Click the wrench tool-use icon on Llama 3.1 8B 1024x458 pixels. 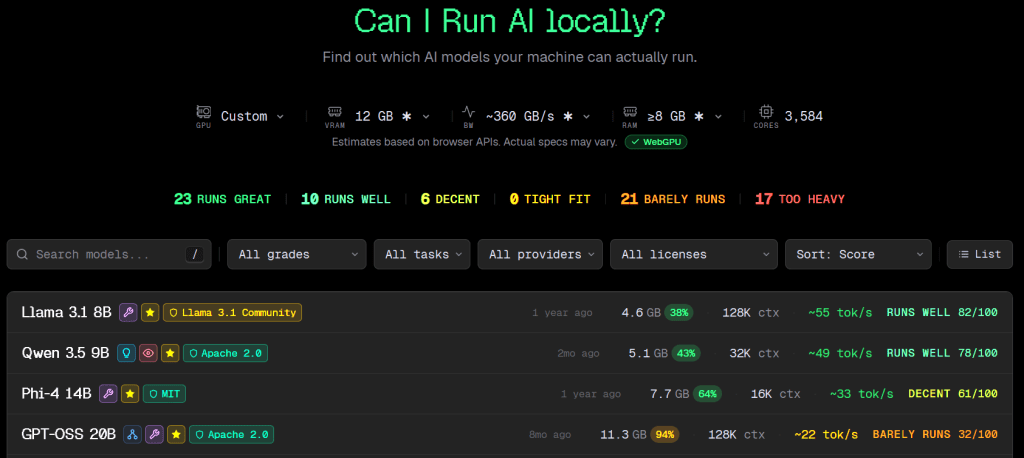[128, 312]
